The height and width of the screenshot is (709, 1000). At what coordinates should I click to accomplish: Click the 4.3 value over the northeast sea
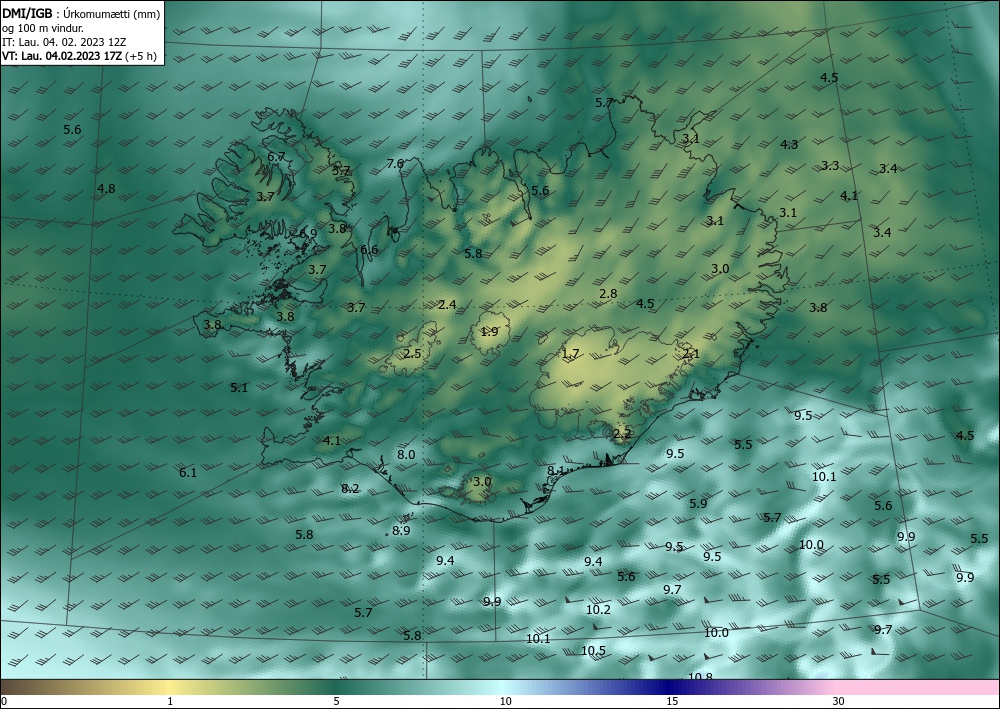(x=789, y=144)
